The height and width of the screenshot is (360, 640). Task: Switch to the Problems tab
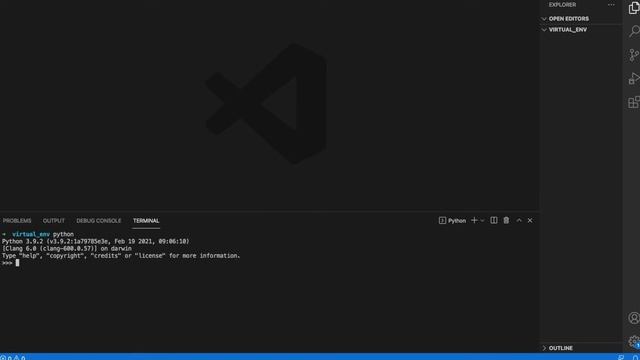17,221
